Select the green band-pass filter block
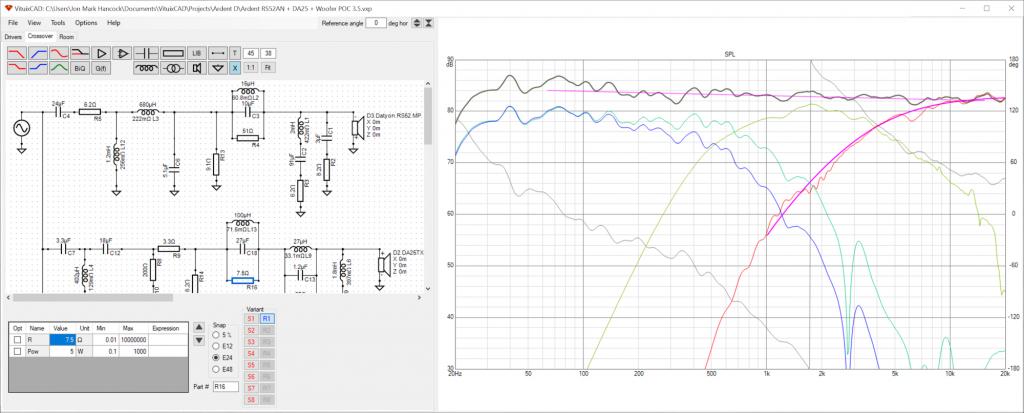This screenshot has height=413, width=1024. coord(59,67)
